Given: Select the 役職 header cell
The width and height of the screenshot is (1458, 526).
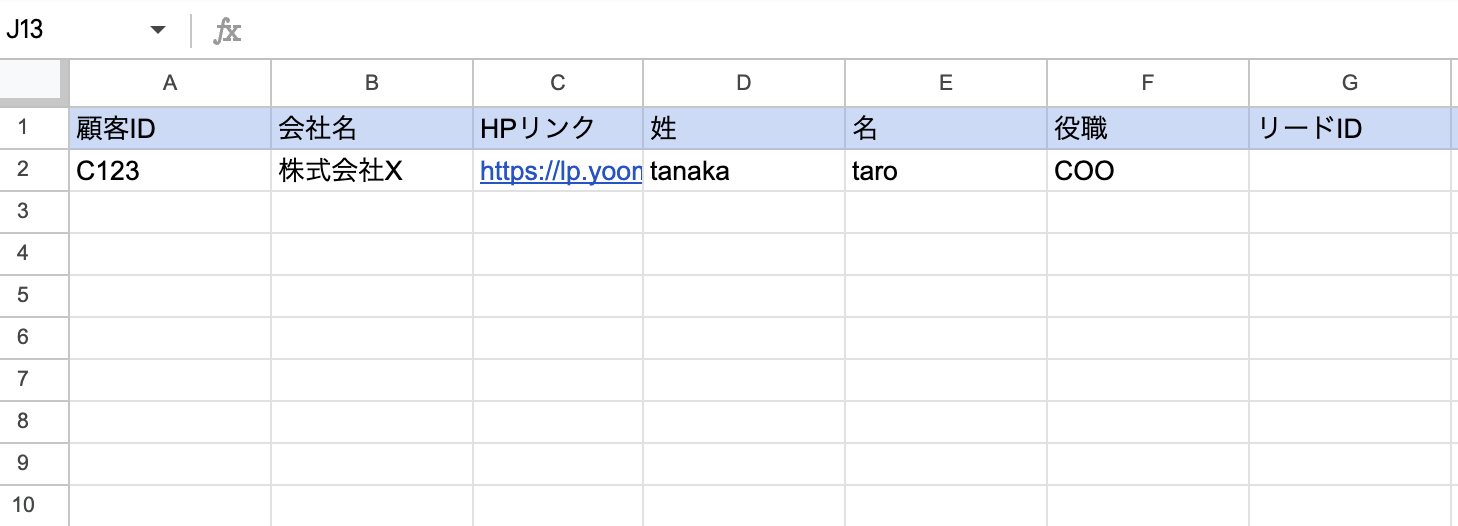Looking at the screenshot, I should pyautogui.click(x=1148, y=128).
